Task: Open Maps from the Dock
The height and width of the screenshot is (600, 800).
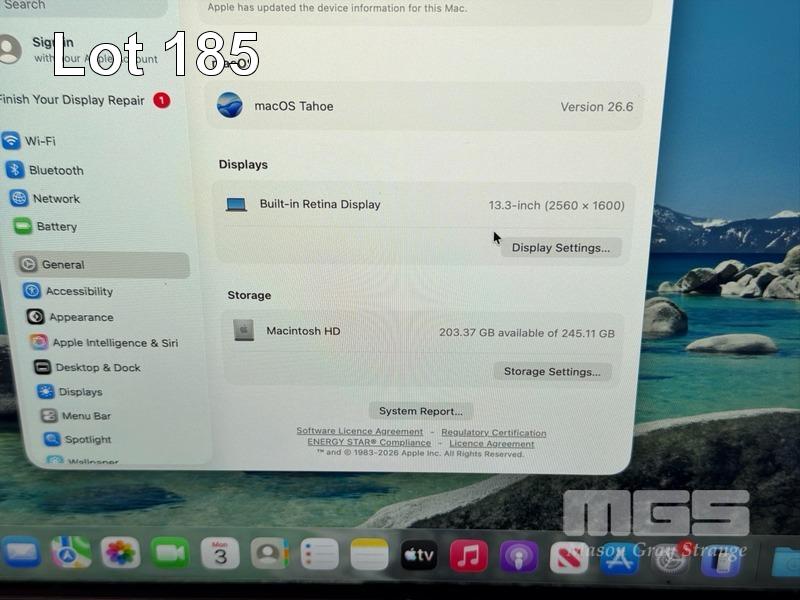Action: pos(70,552)
